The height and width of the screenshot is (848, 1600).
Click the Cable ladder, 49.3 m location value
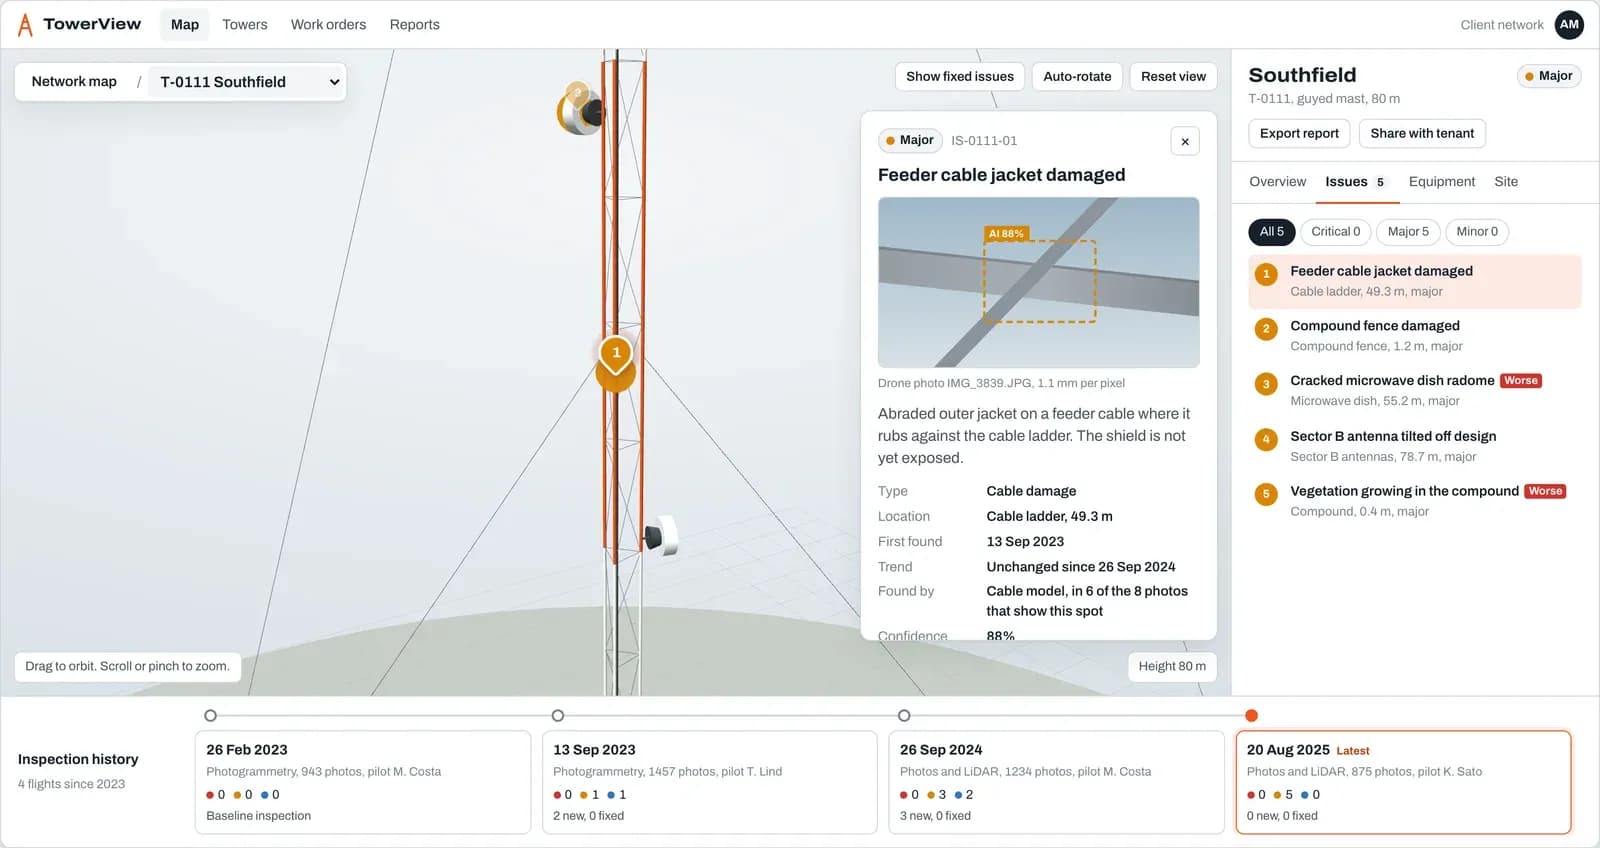pos(1049,517)
